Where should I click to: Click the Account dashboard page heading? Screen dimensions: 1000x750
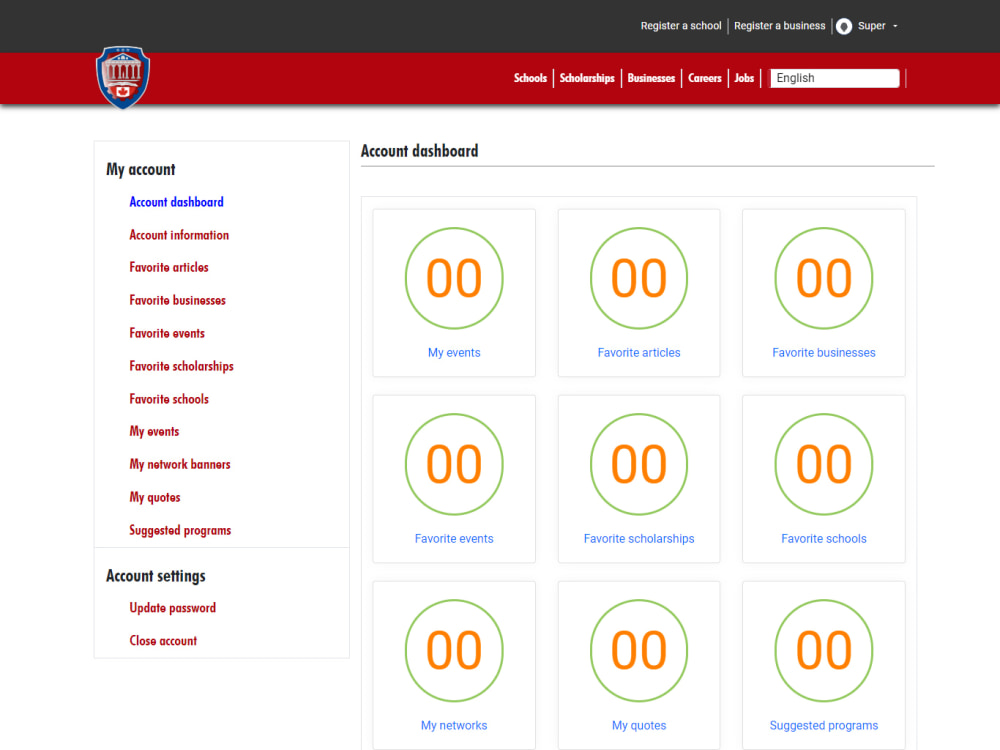click(x=420, y=151)
